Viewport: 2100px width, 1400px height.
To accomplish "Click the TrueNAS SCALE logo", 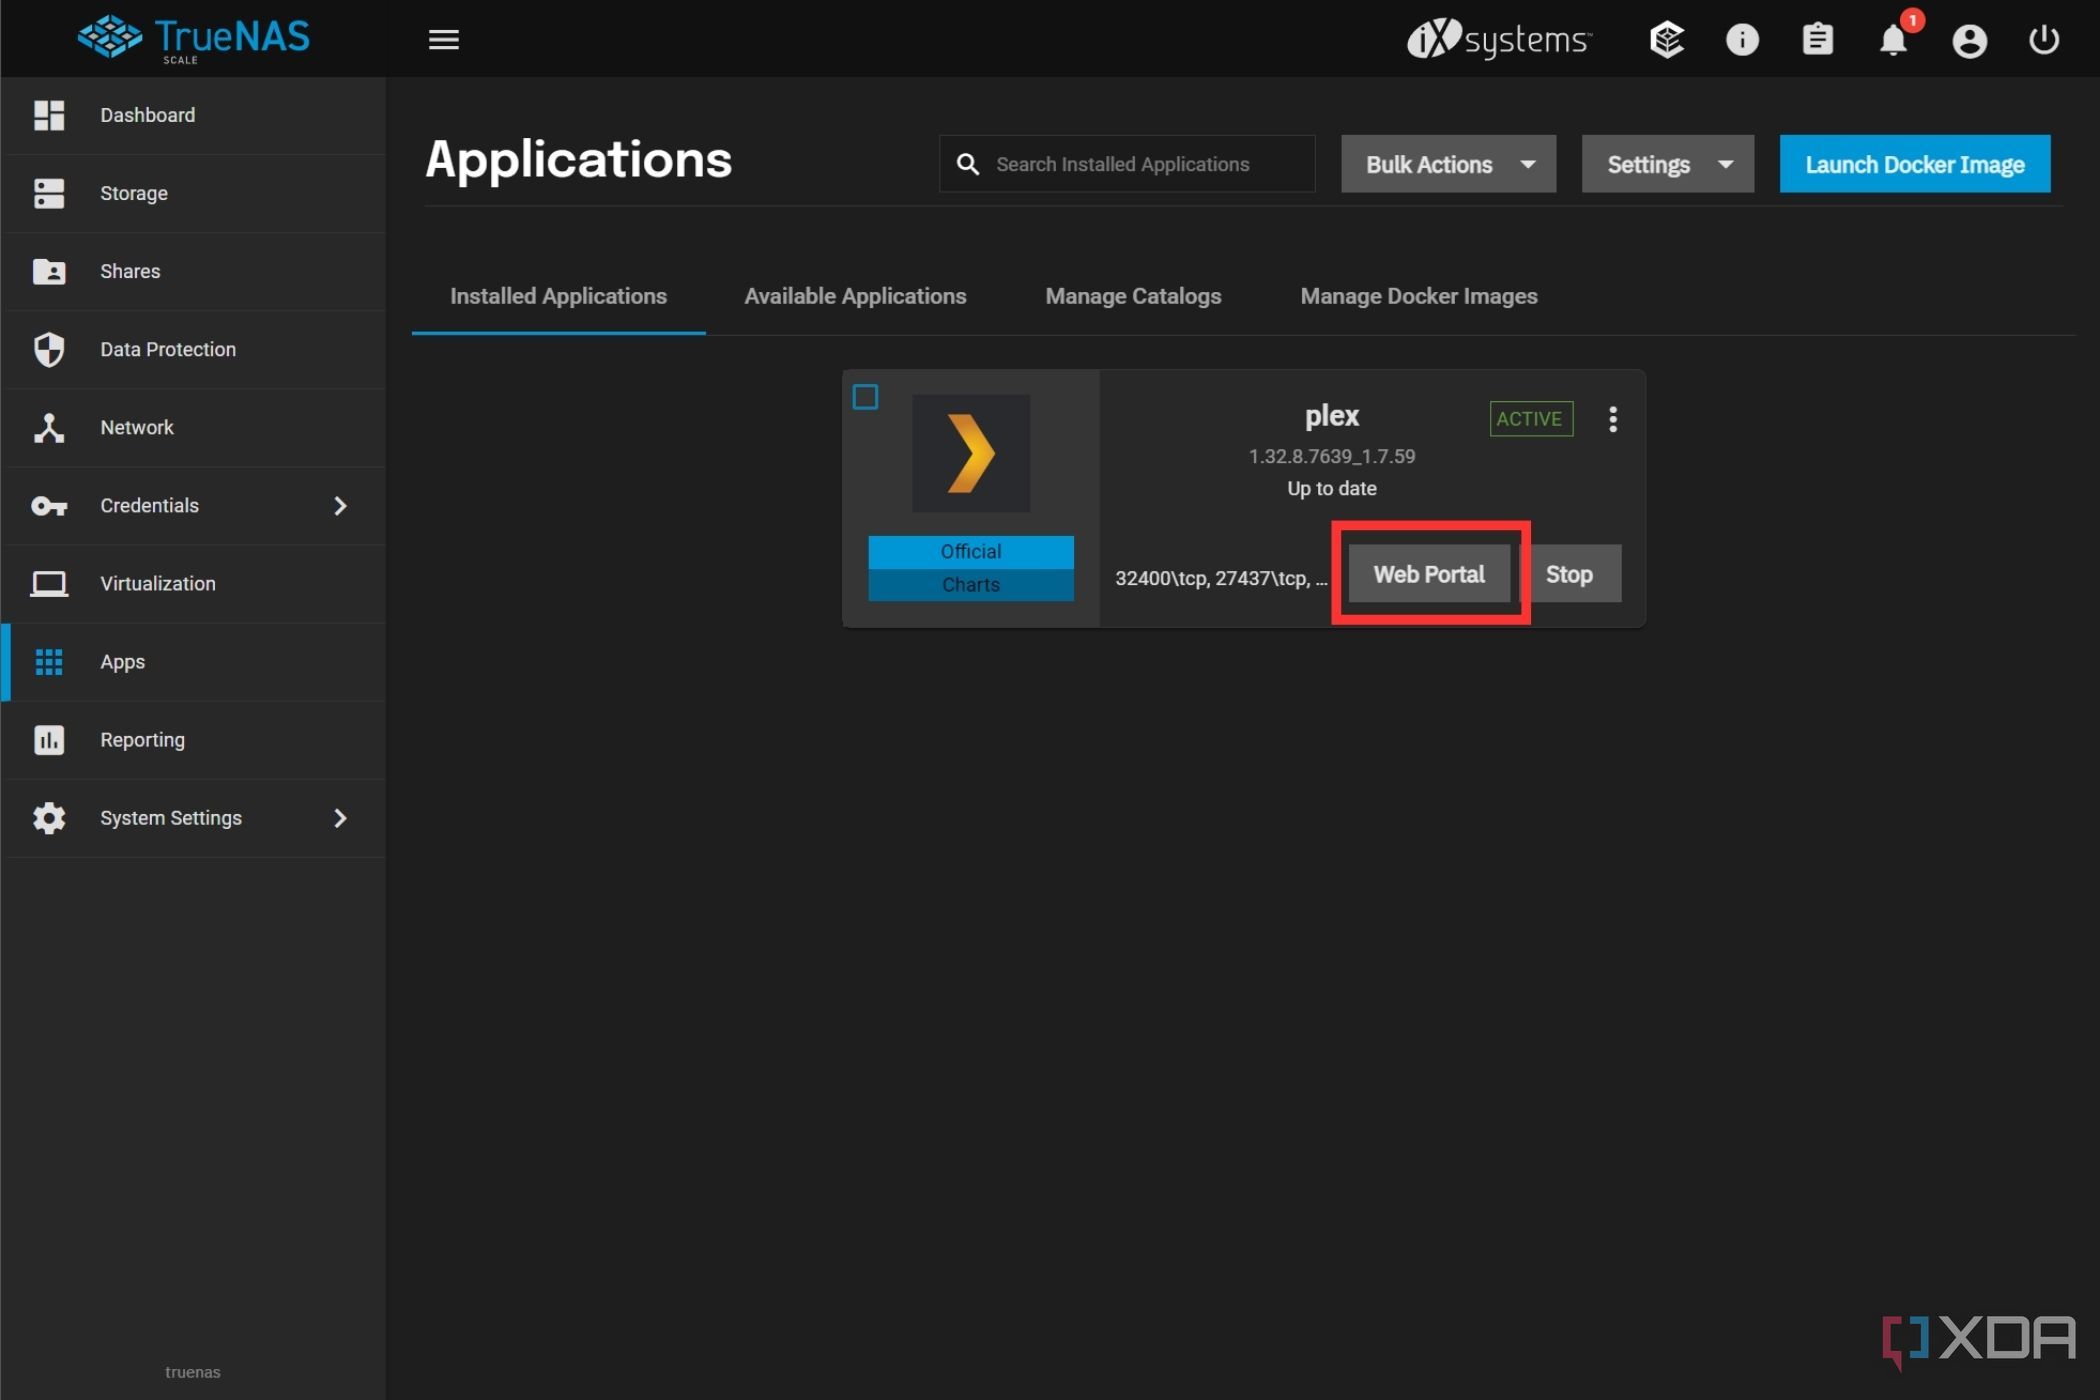I will 194,39.
